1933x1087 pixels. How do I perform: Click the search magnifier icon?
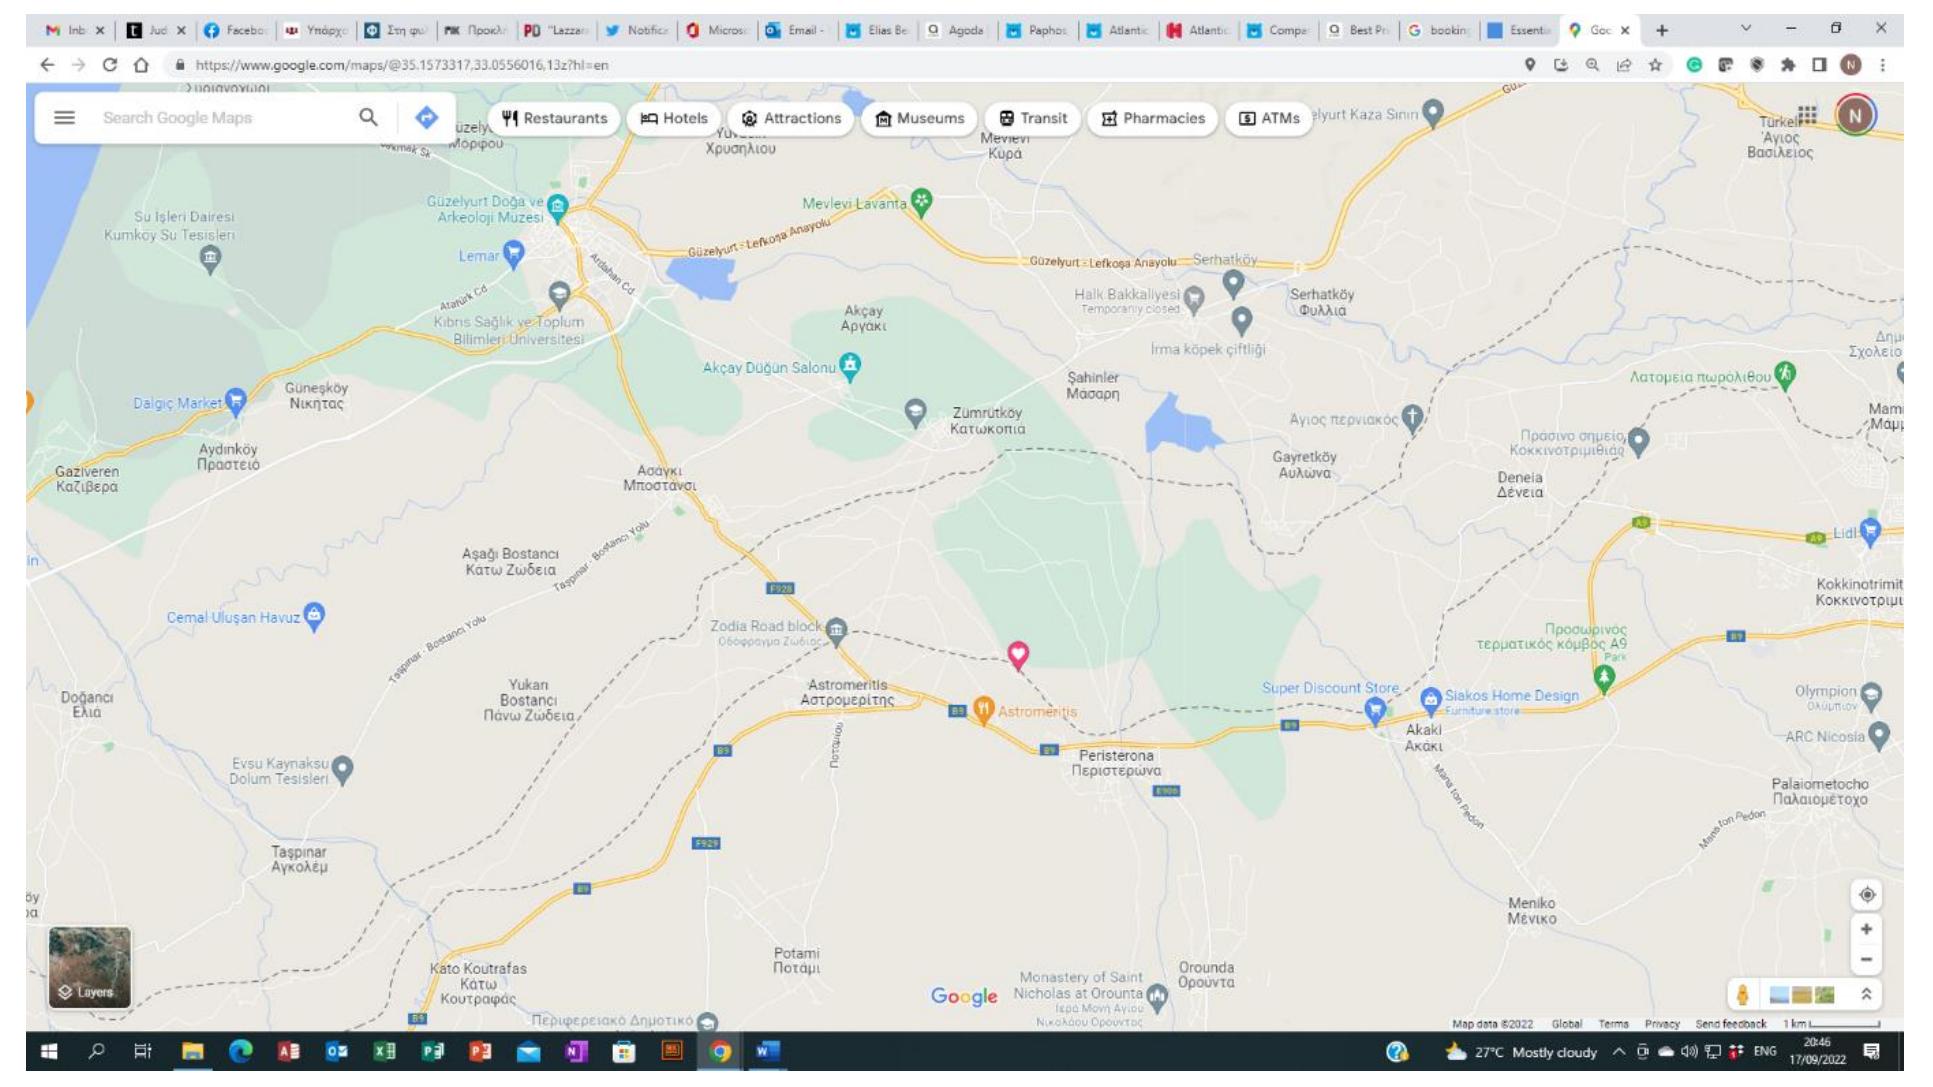pos(368,118)
